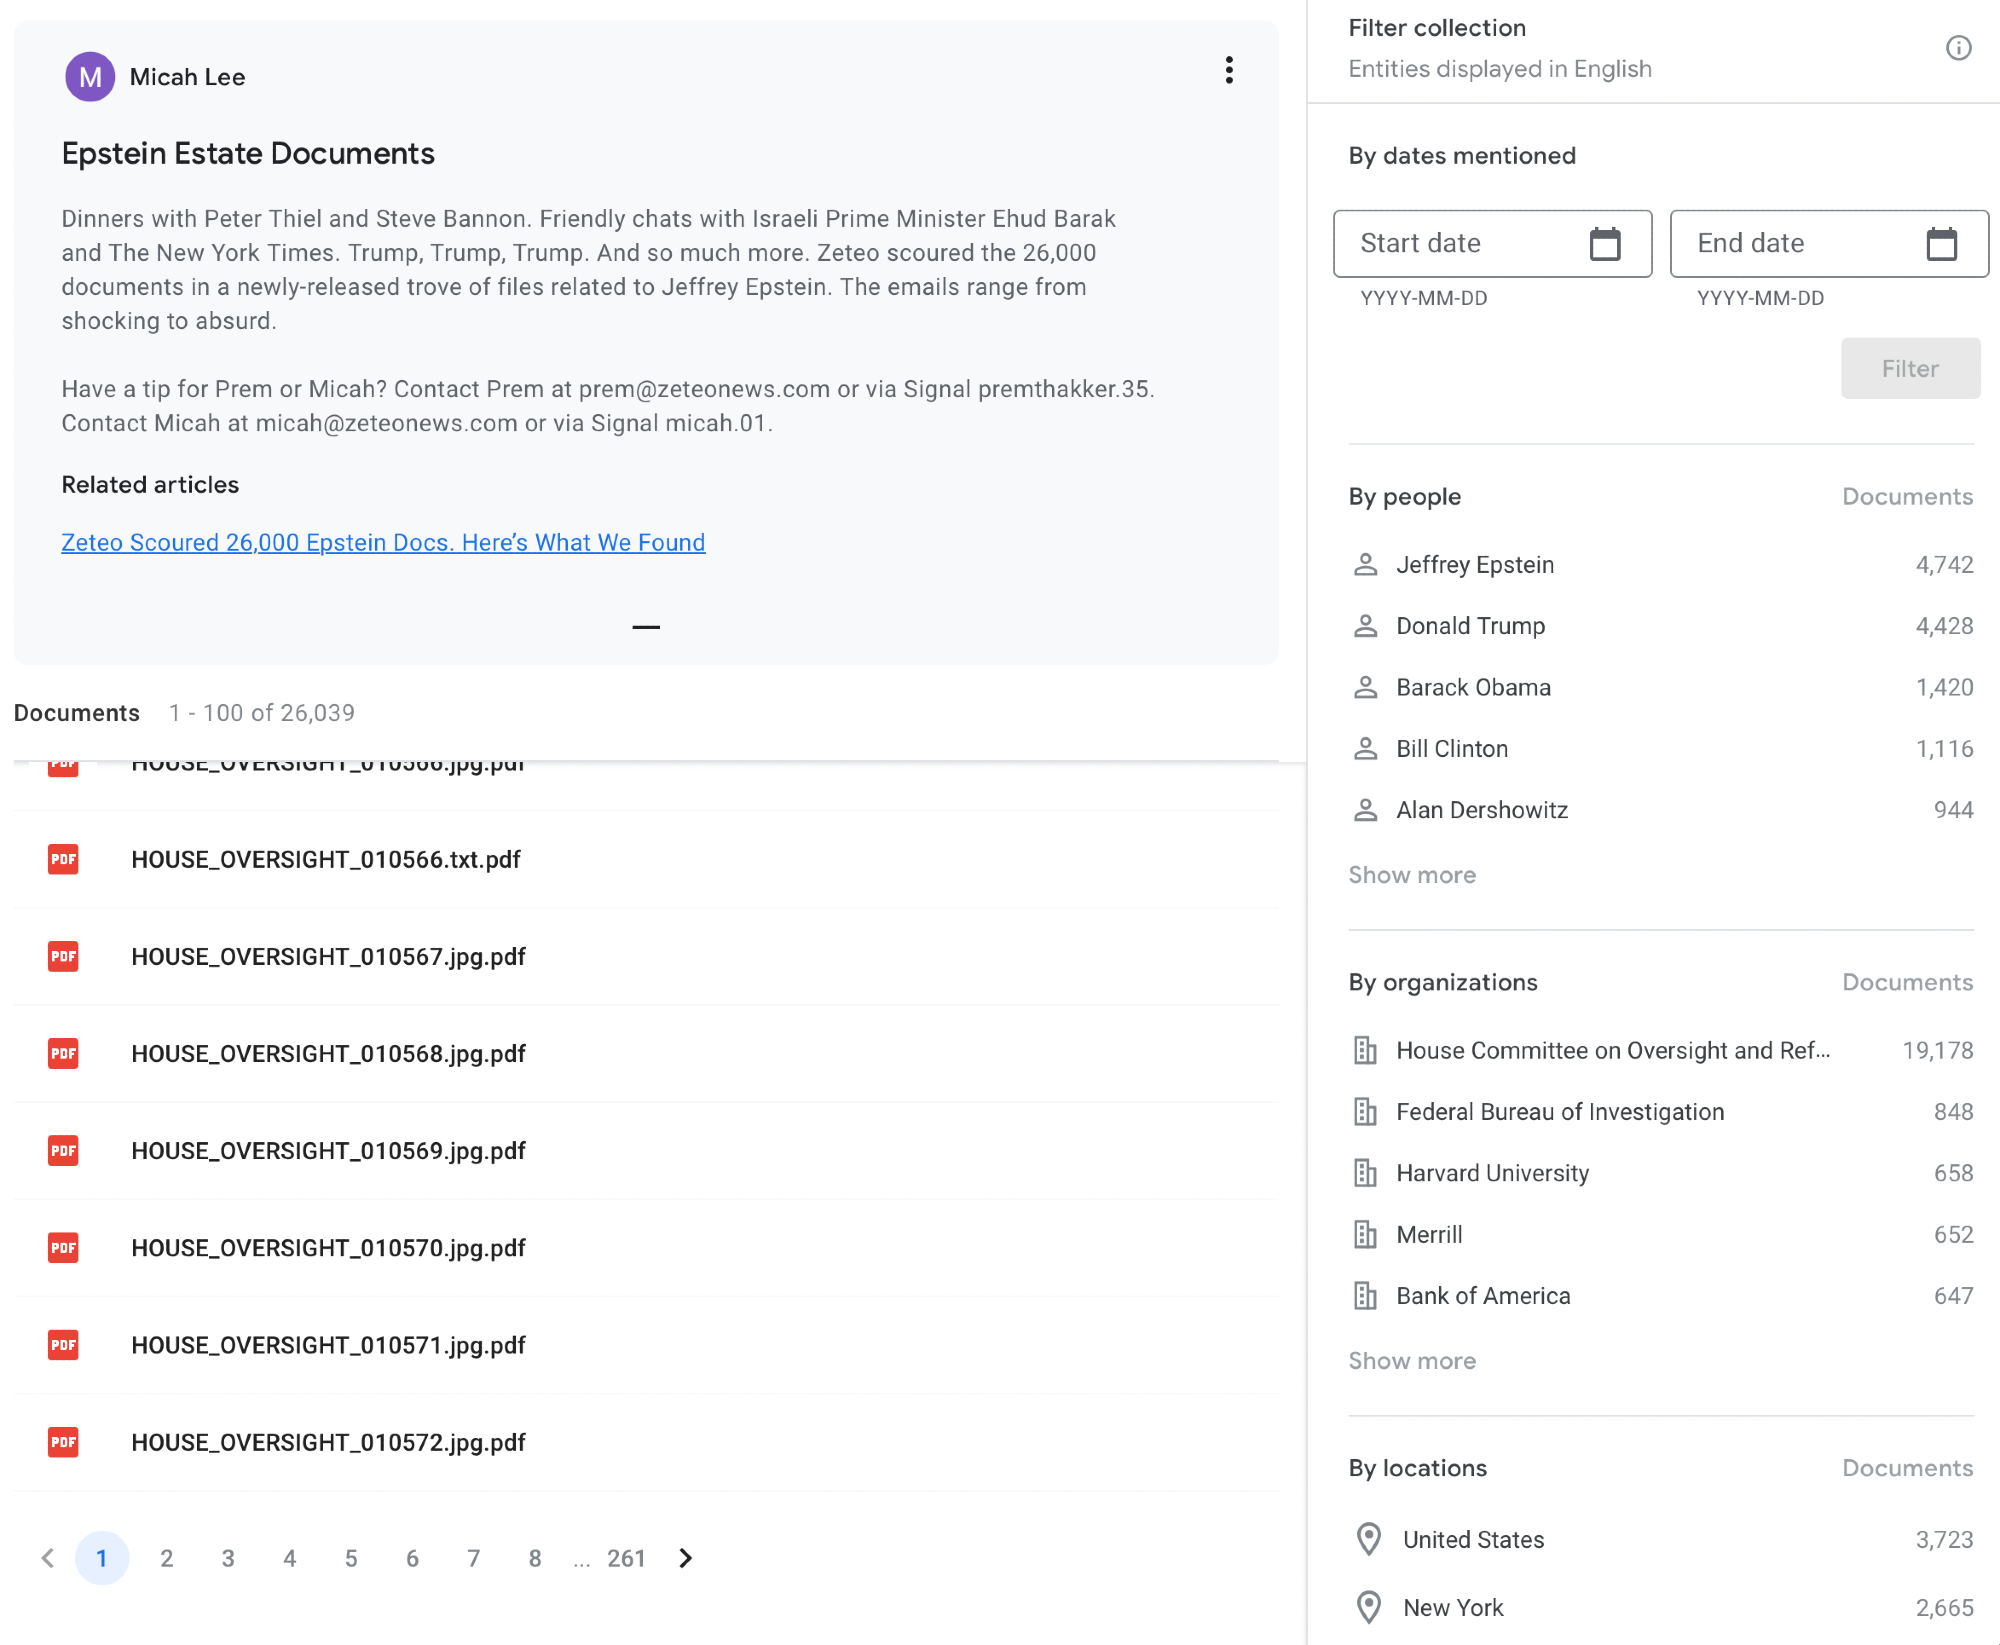Go to next page with right chevron
The width and height of the screenshot is (2000, 1645).
[686, 1558]
